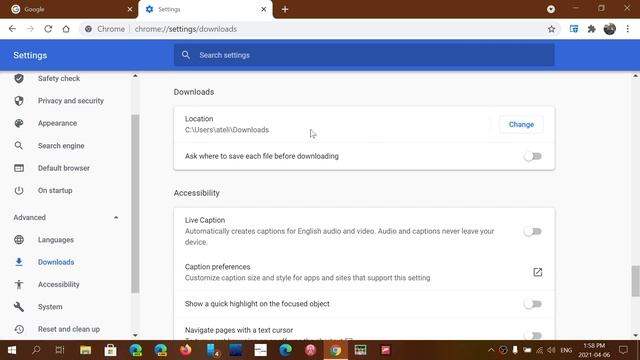640x360 pixels.
Task: Open Reset and clean up
Action: (x=69, y=329)
